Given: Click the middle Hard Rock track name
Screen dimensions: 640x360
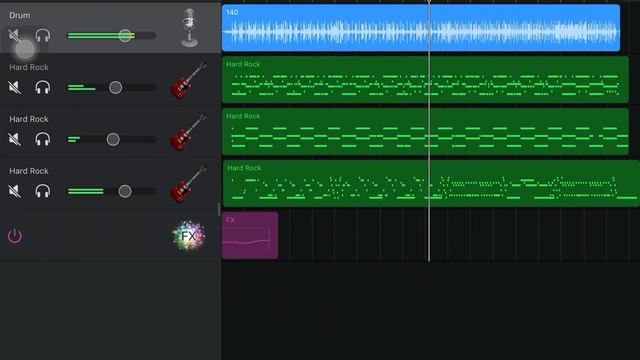Looking at the screenshot, I should [x=29, y=119].
